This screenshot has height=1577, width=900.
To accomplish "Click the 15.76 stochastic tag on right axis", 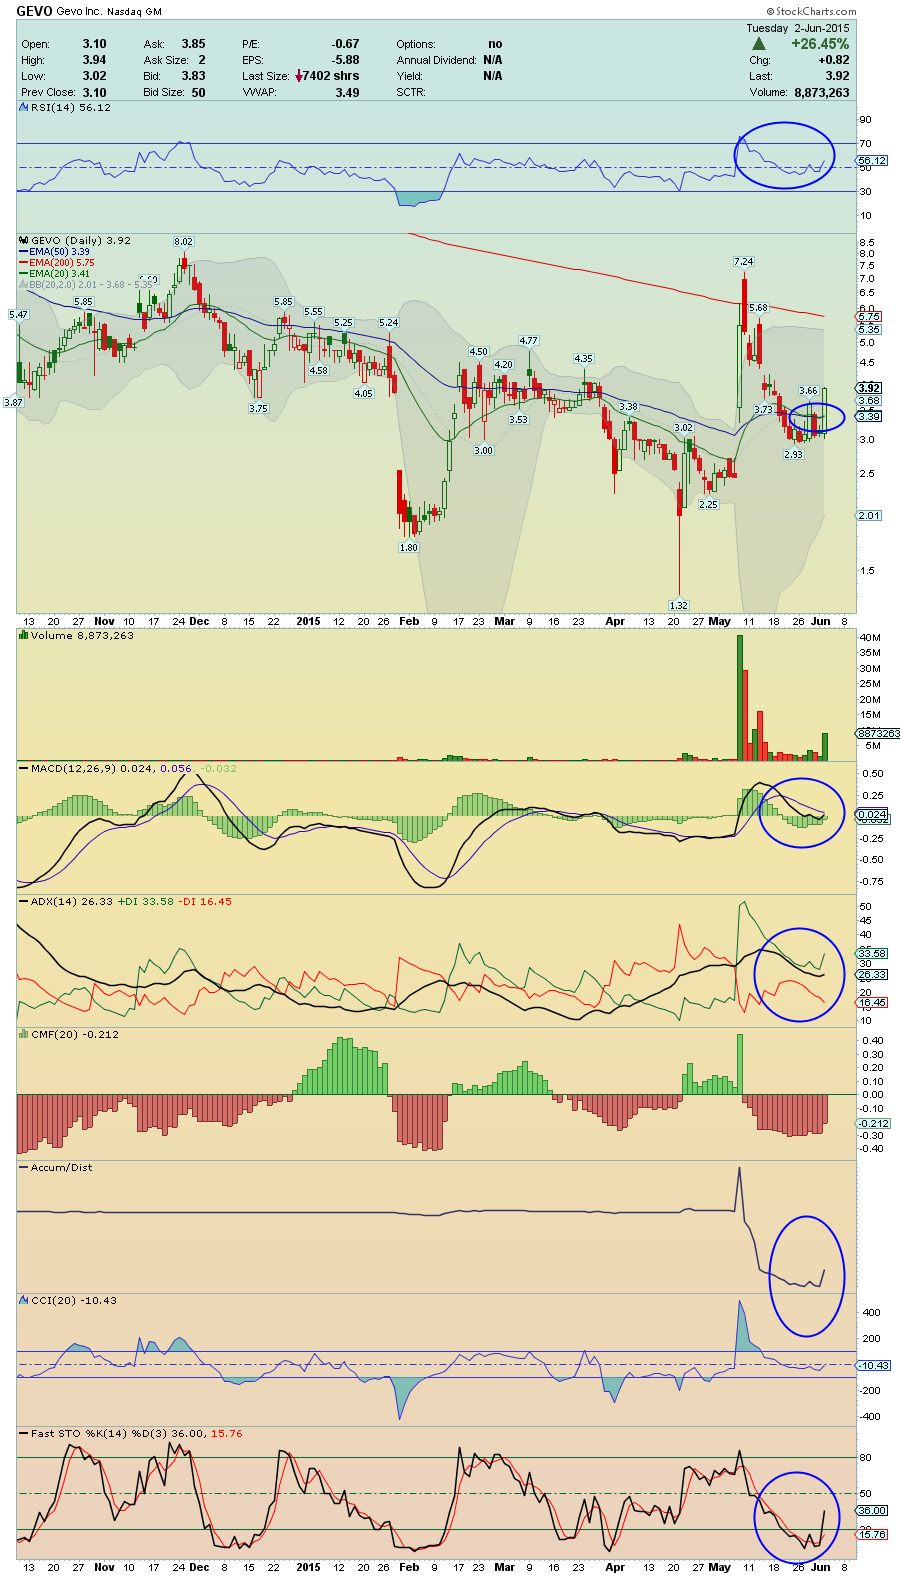I will [x=872, y=1534].
